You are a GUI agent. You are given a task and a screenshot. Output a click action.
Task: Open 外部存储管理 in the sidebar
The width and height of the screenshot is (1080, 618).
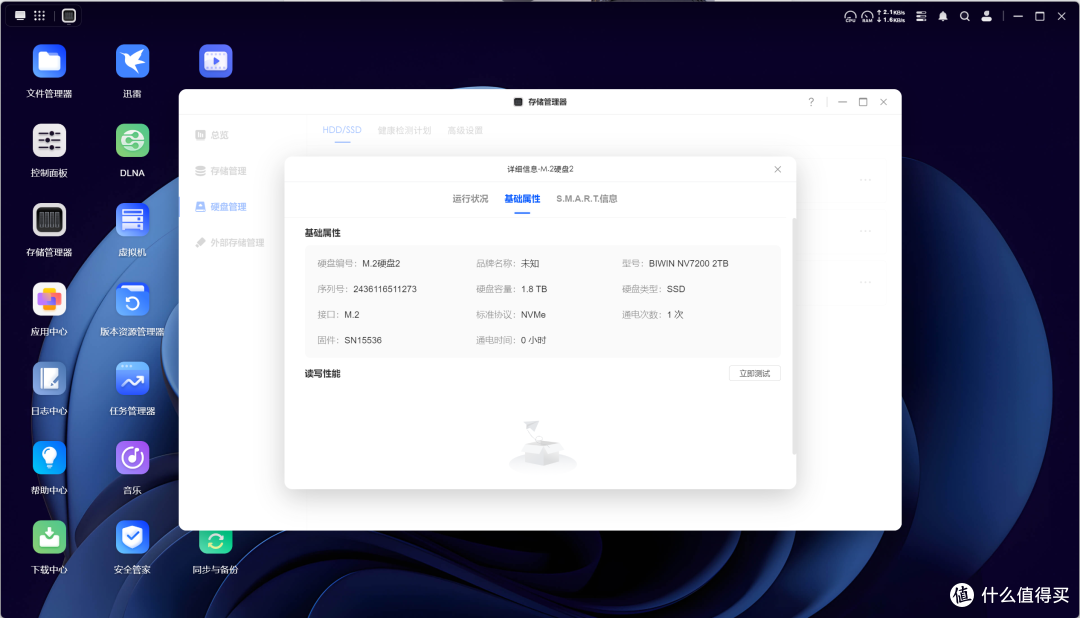point(230,243)
